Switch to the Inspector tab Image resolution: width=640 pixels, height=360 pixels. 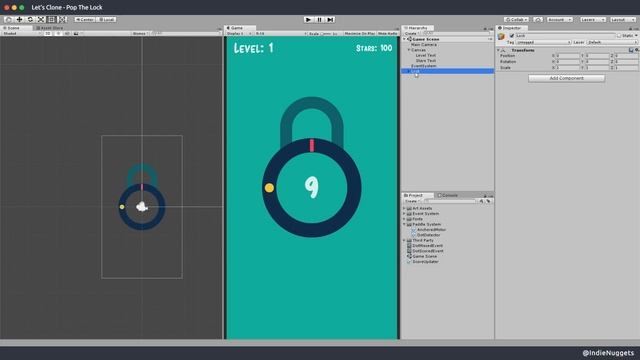coord(512,28)
